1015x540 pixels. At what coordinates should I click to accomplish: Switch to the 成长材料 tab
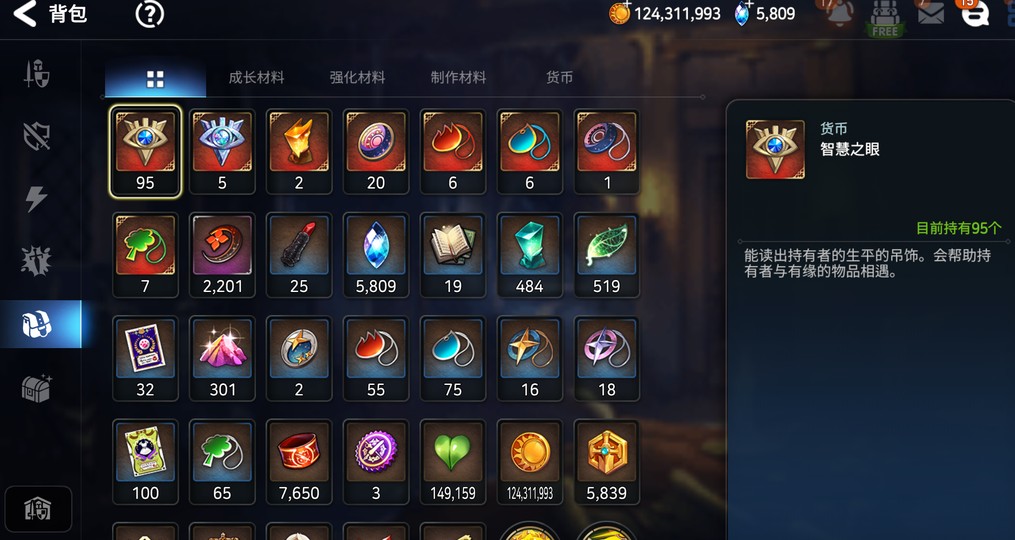[x=256, y=78]
